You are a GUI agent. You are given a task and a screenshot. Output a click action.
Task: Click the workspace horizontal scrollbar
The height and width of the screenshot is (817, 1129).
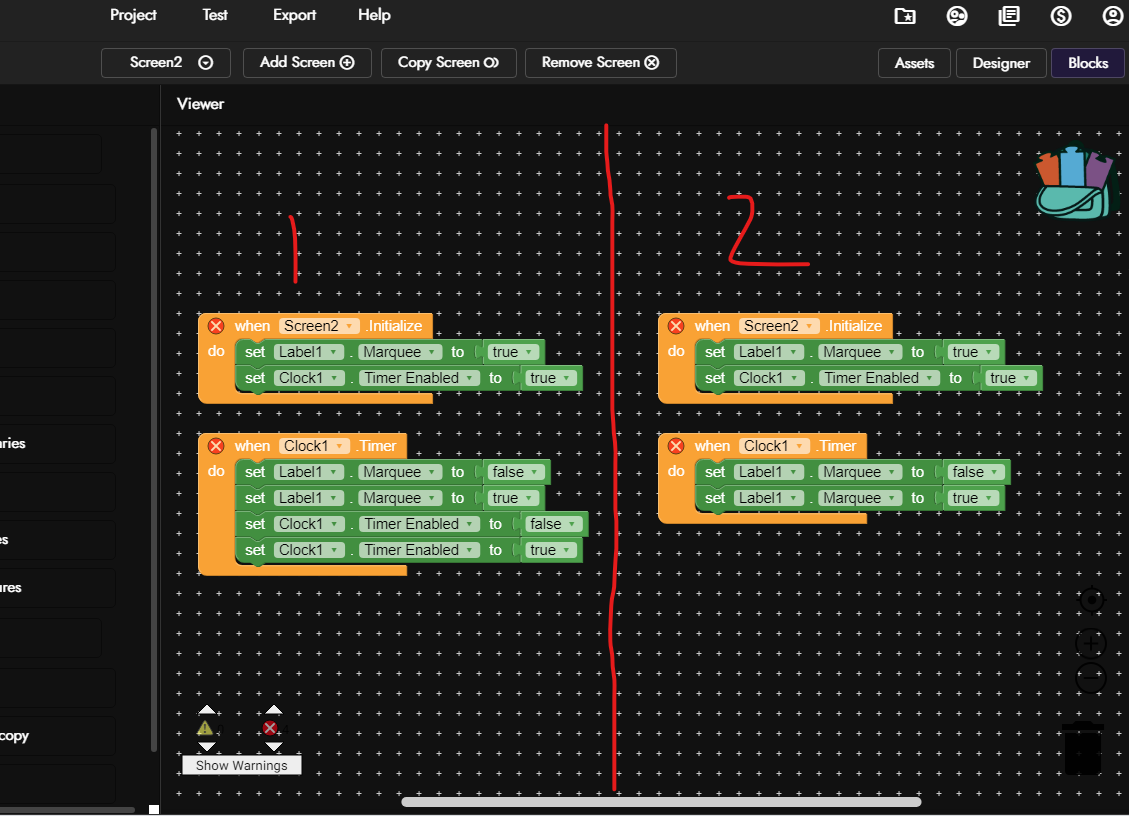(660, 801)
